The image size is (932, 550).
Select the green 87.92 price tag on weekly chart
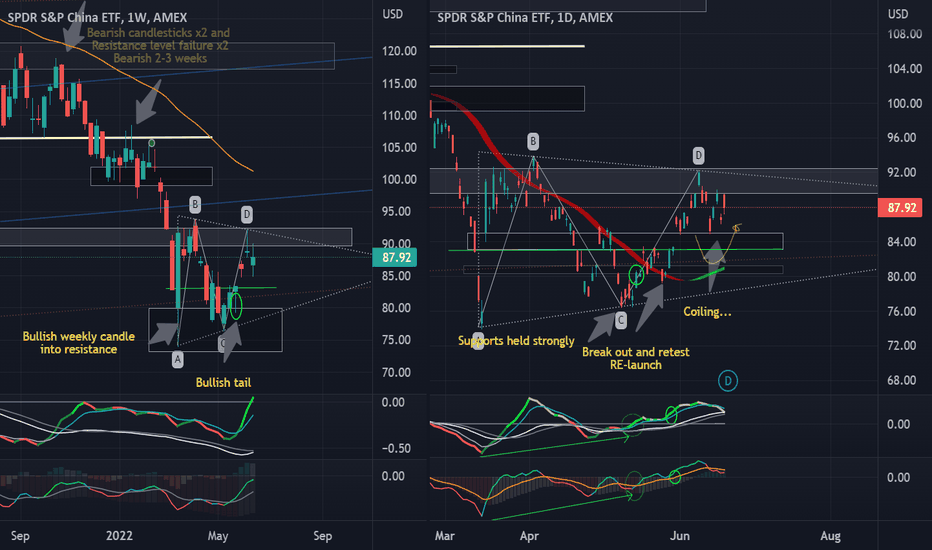(x=395, y=257)
